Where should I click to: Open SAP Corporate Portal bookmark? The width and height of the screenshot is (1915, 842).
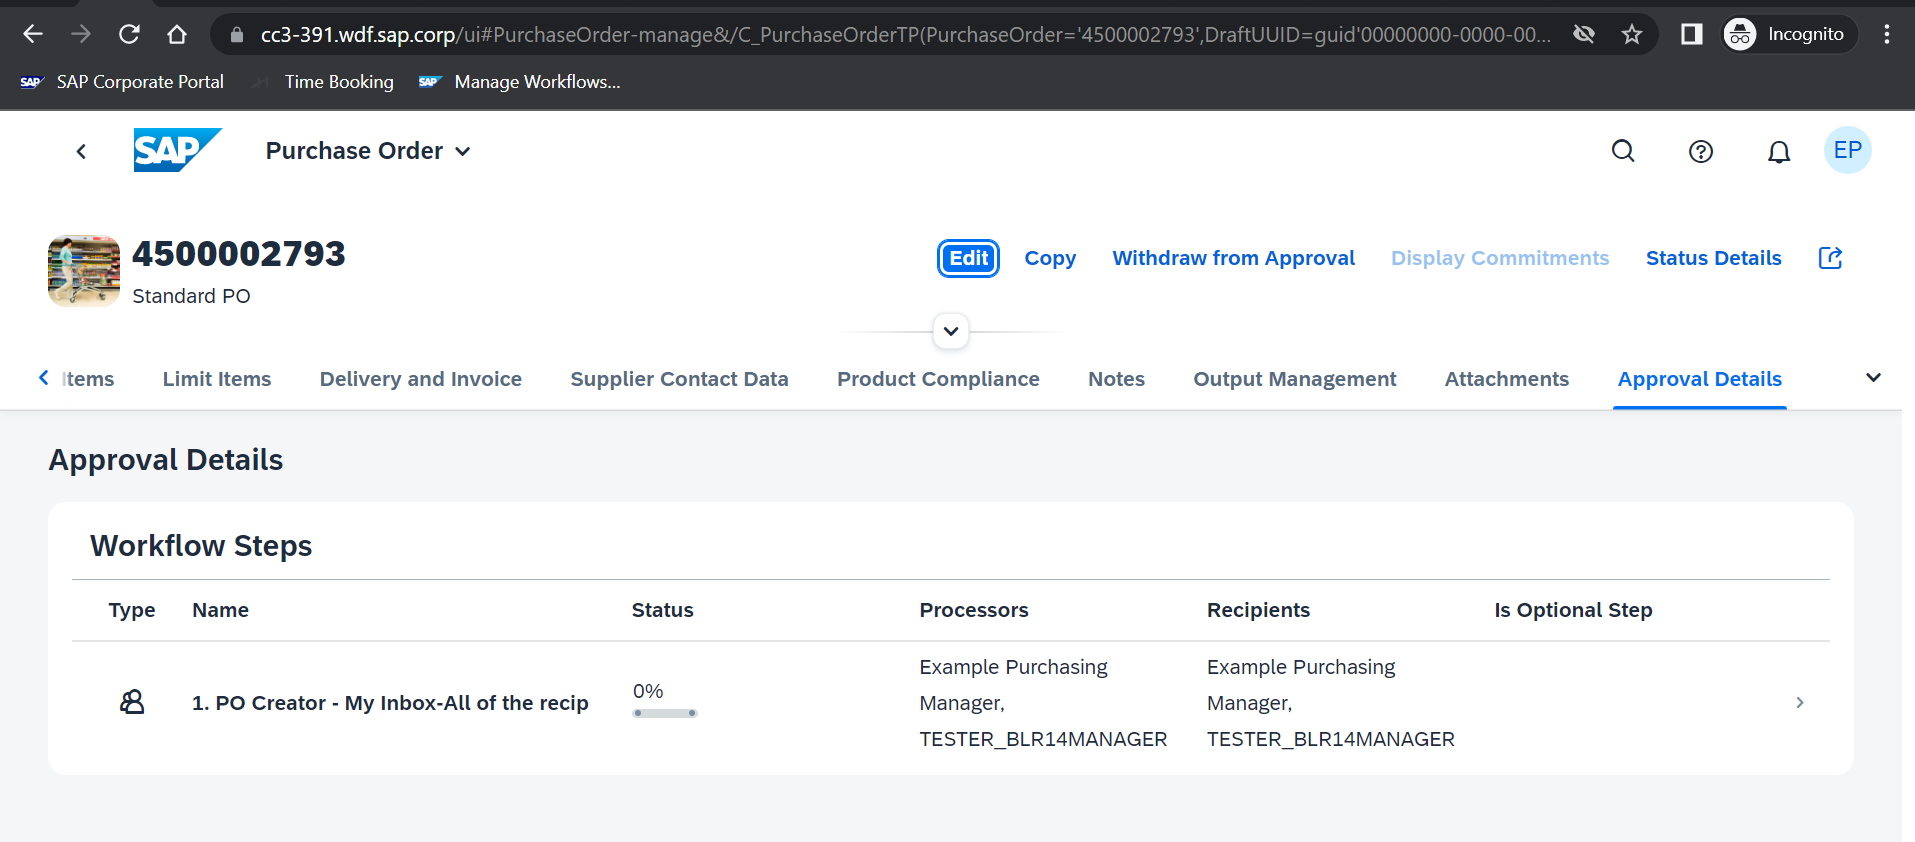tap(122, 82)
